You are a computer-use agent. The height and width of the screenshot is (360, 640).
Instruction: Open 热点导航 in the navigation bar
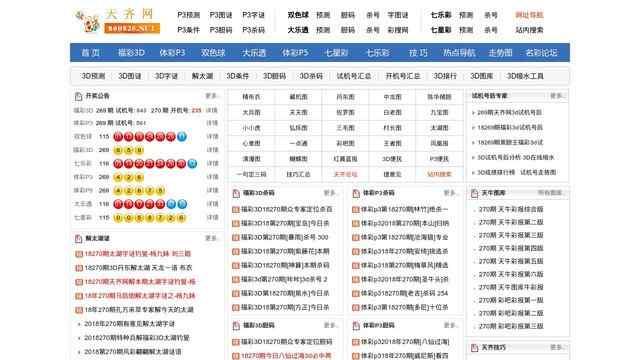click(x=459, y=53)
